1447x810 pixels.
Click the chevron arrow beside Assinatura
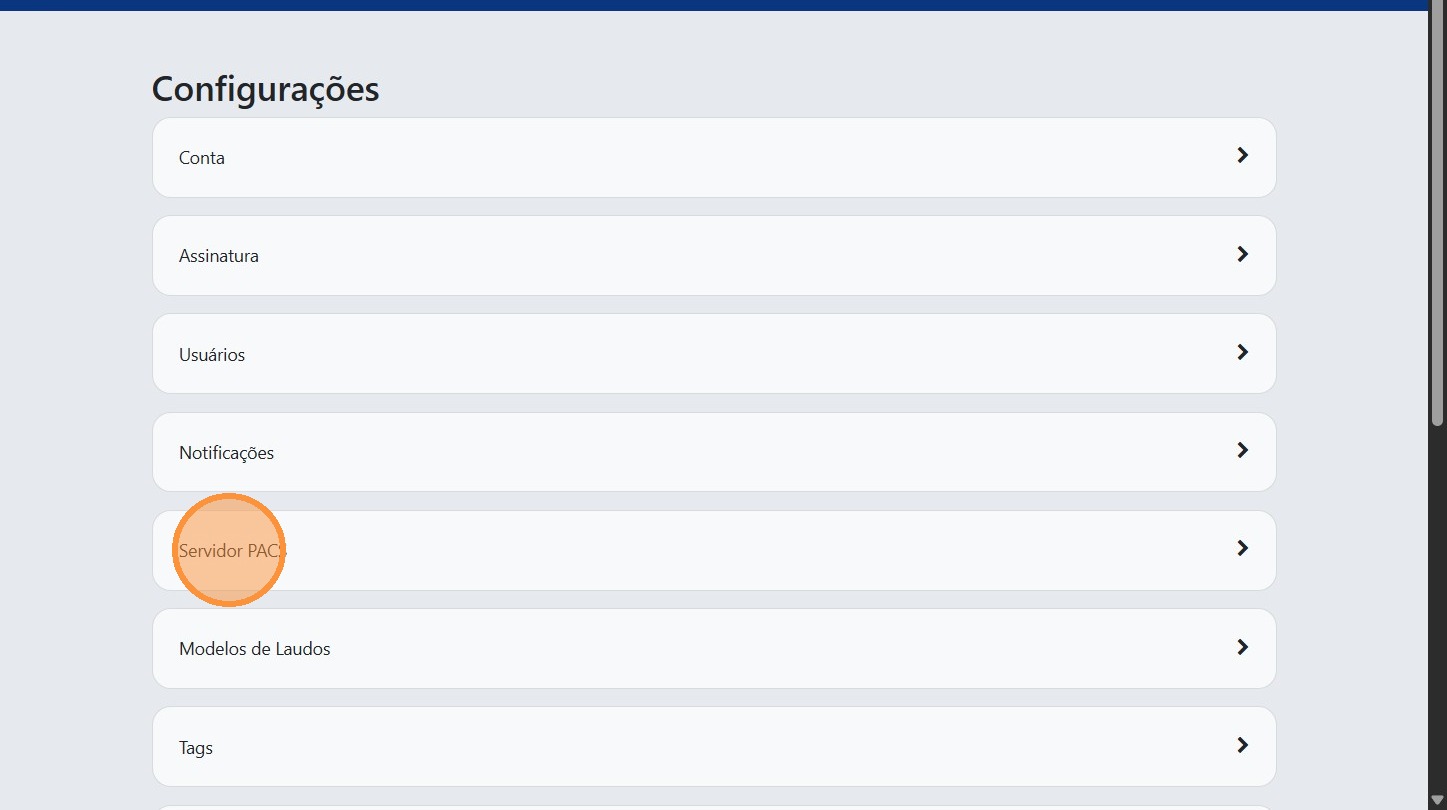(x=1242, y=254)
